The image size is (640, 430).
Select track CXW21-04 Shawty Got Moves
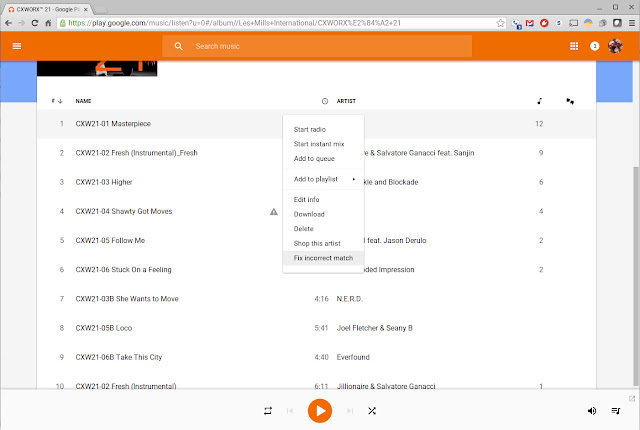click(124, 211)
